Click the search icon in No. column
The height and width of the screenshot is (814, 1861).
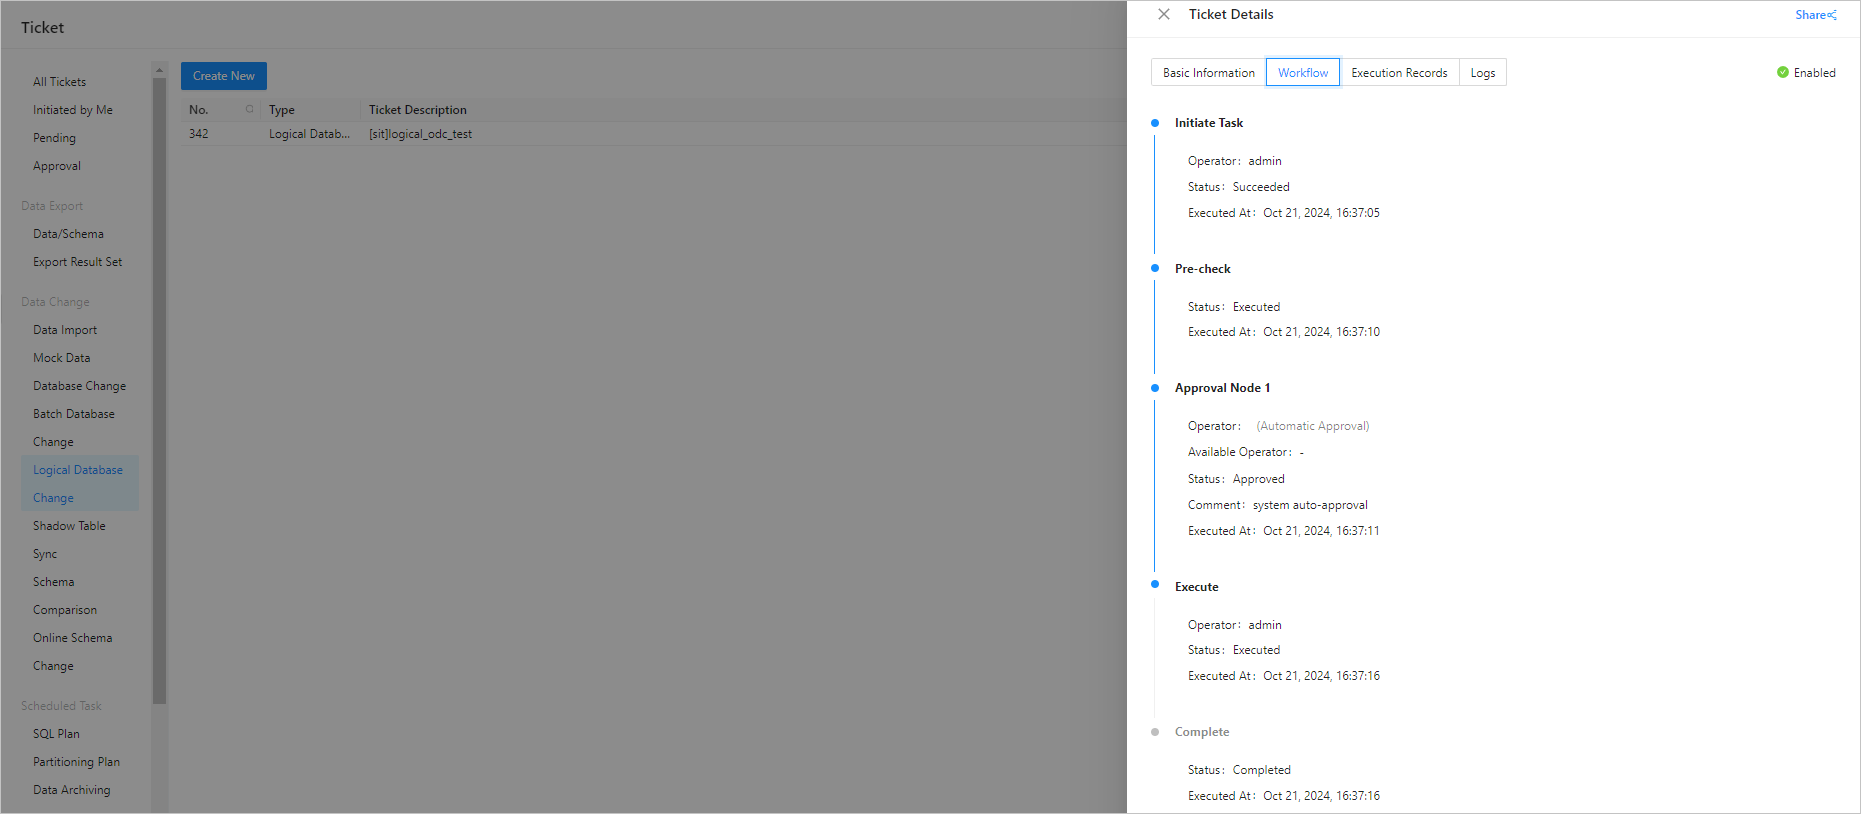[249, 109]
